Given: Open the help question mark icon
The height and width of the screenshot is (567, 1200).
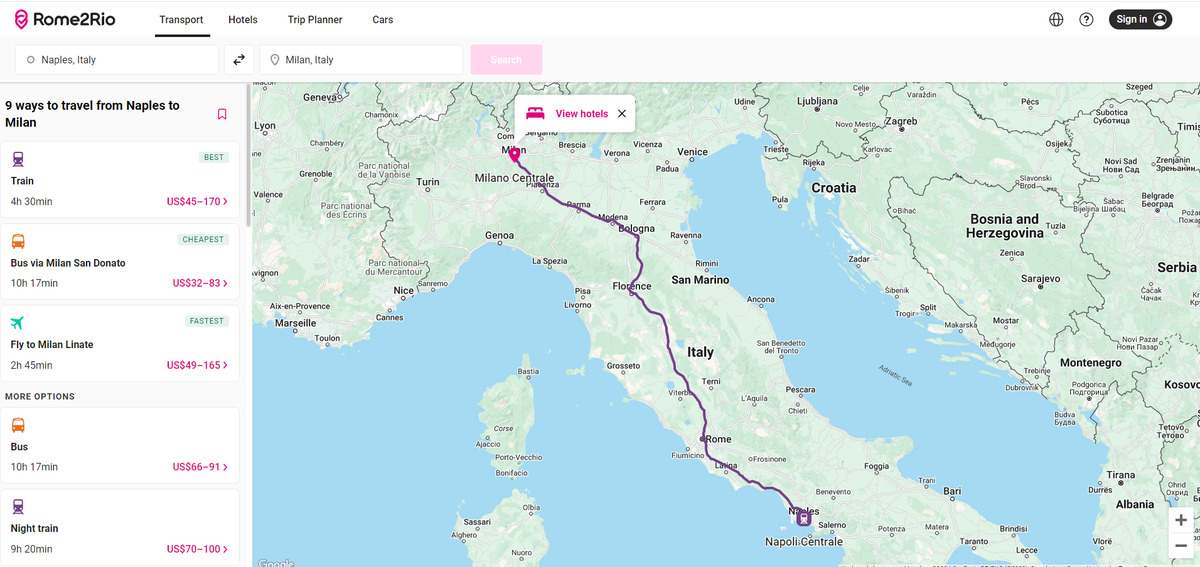Looking at the screenshot, I should click(x=1086, y=19).
